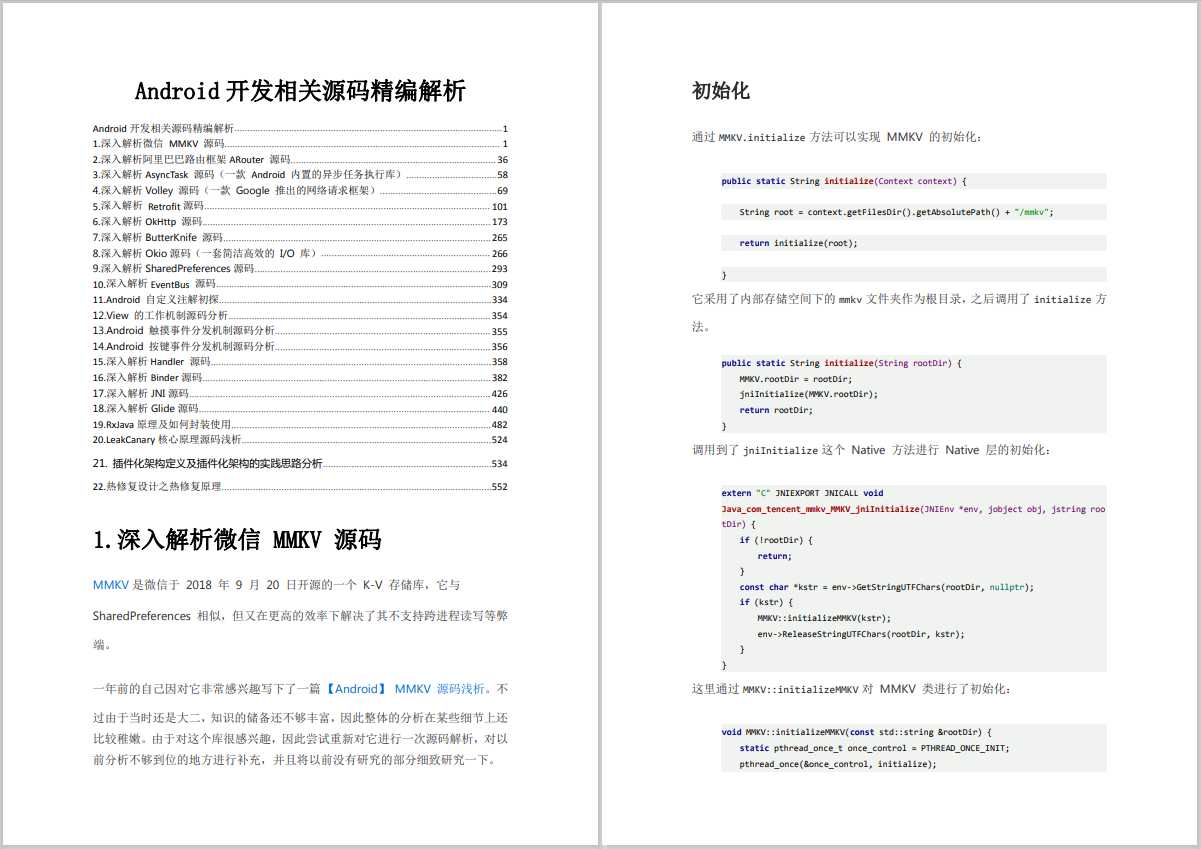Click the ButterKnife 源码 chapter entry
This screenshot has height=849, width=1201.
170,238
